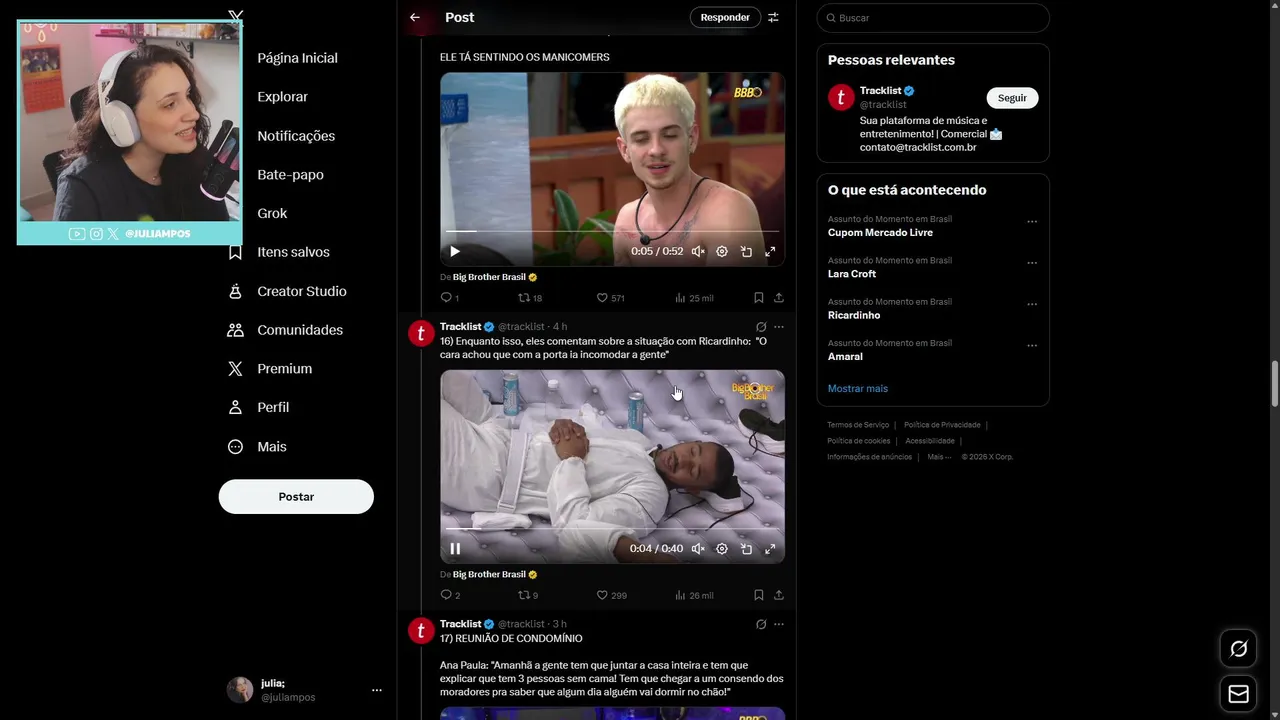This screenshot has height=720, width=1280.
Task: Click the Postar button
Action: coord(296,497)
